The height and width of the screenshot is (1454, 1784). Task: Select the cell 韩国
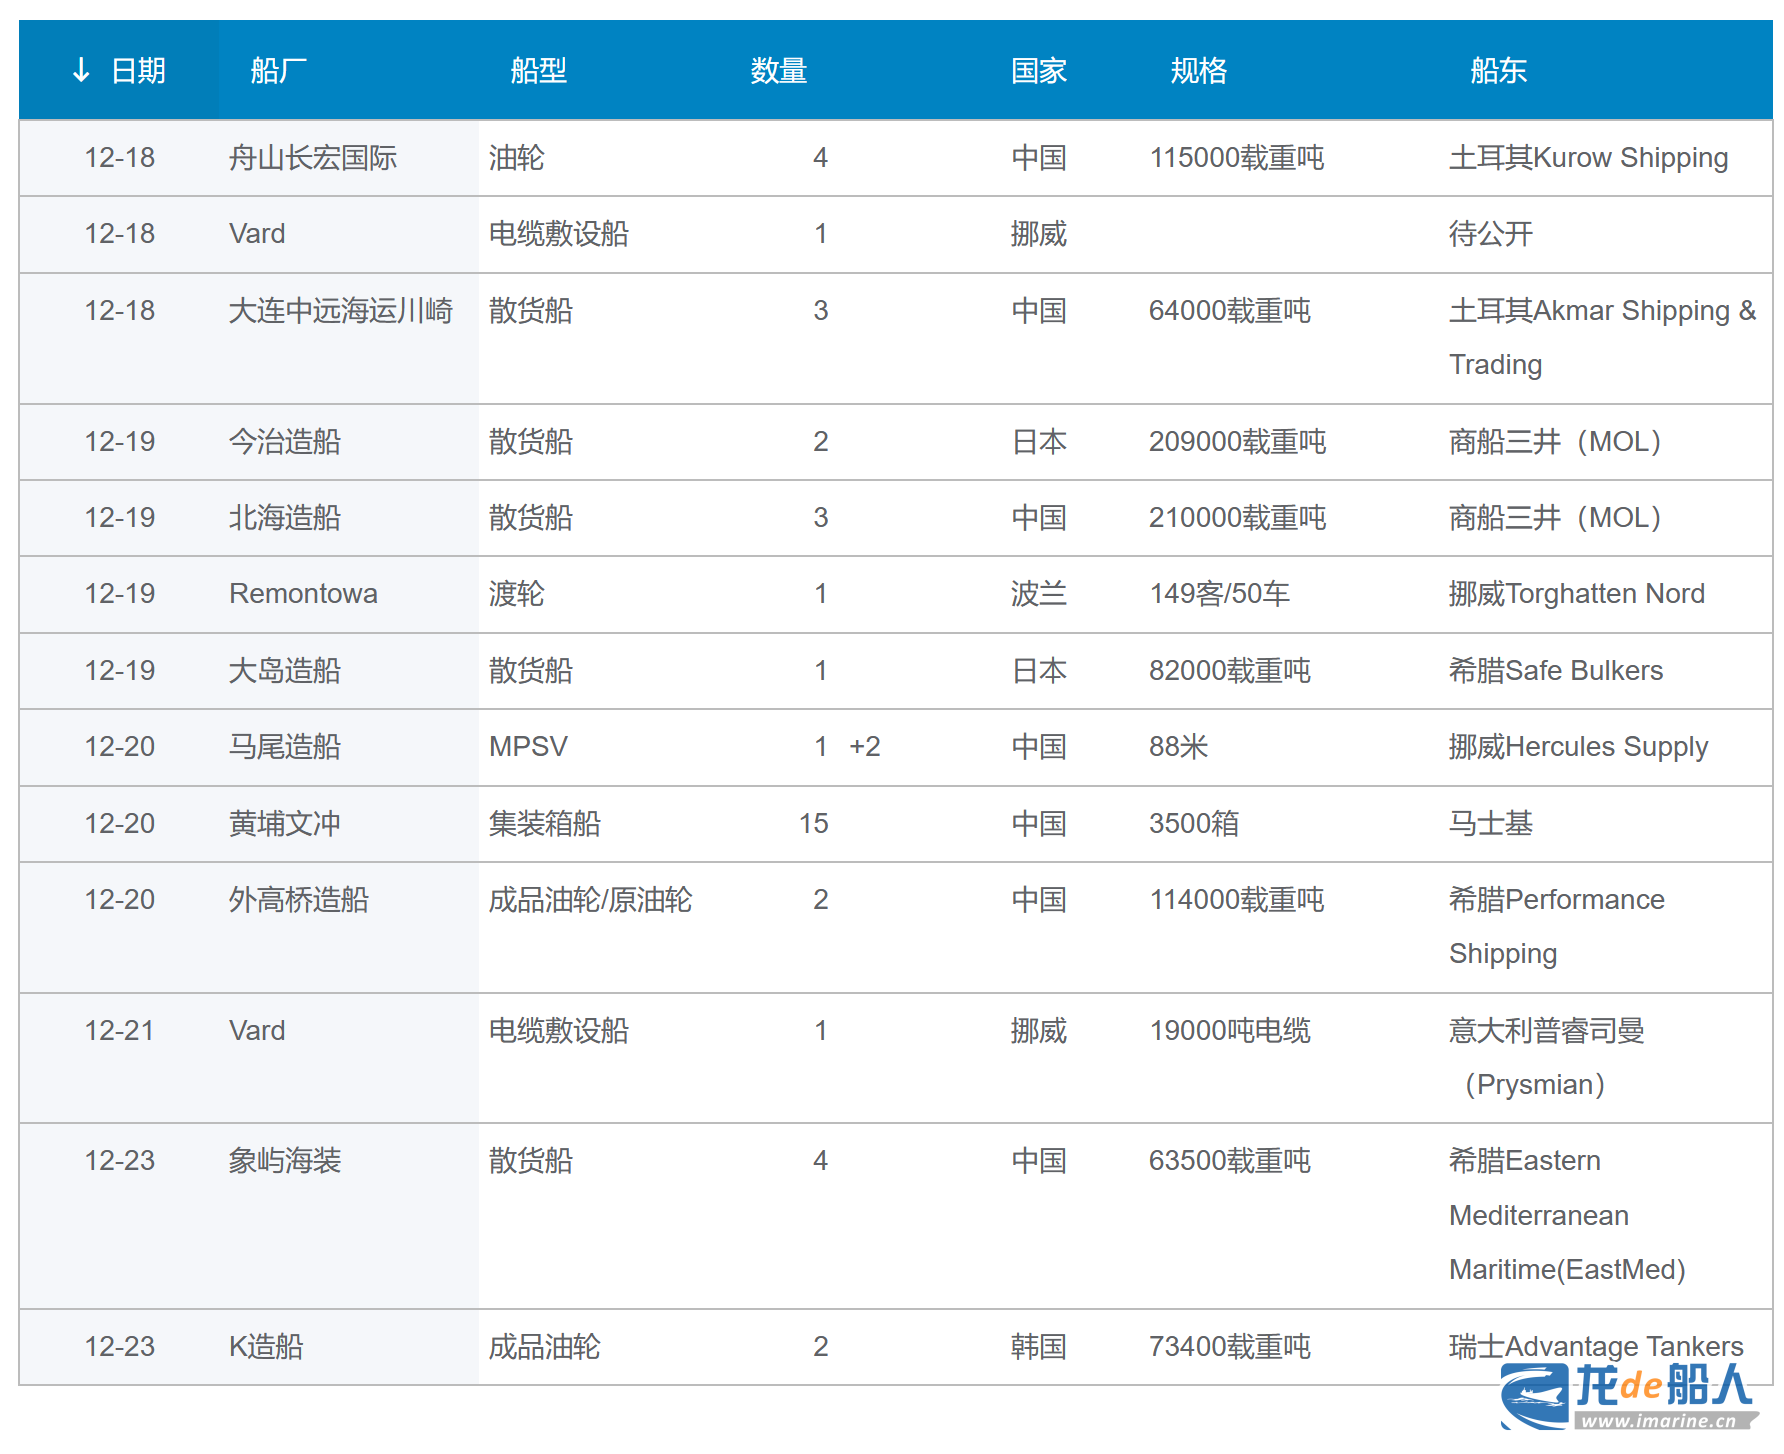tap(1039, 1347)
